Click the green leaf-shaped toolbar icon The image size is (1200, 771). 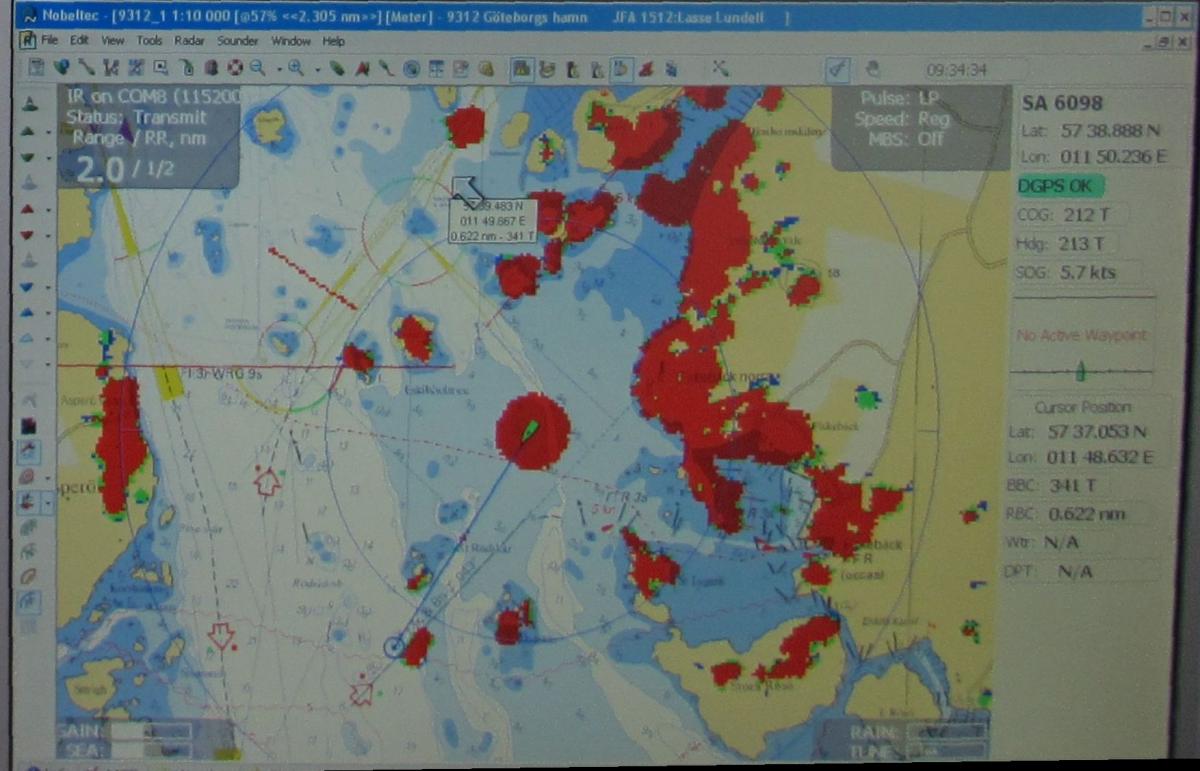[337, 68]
